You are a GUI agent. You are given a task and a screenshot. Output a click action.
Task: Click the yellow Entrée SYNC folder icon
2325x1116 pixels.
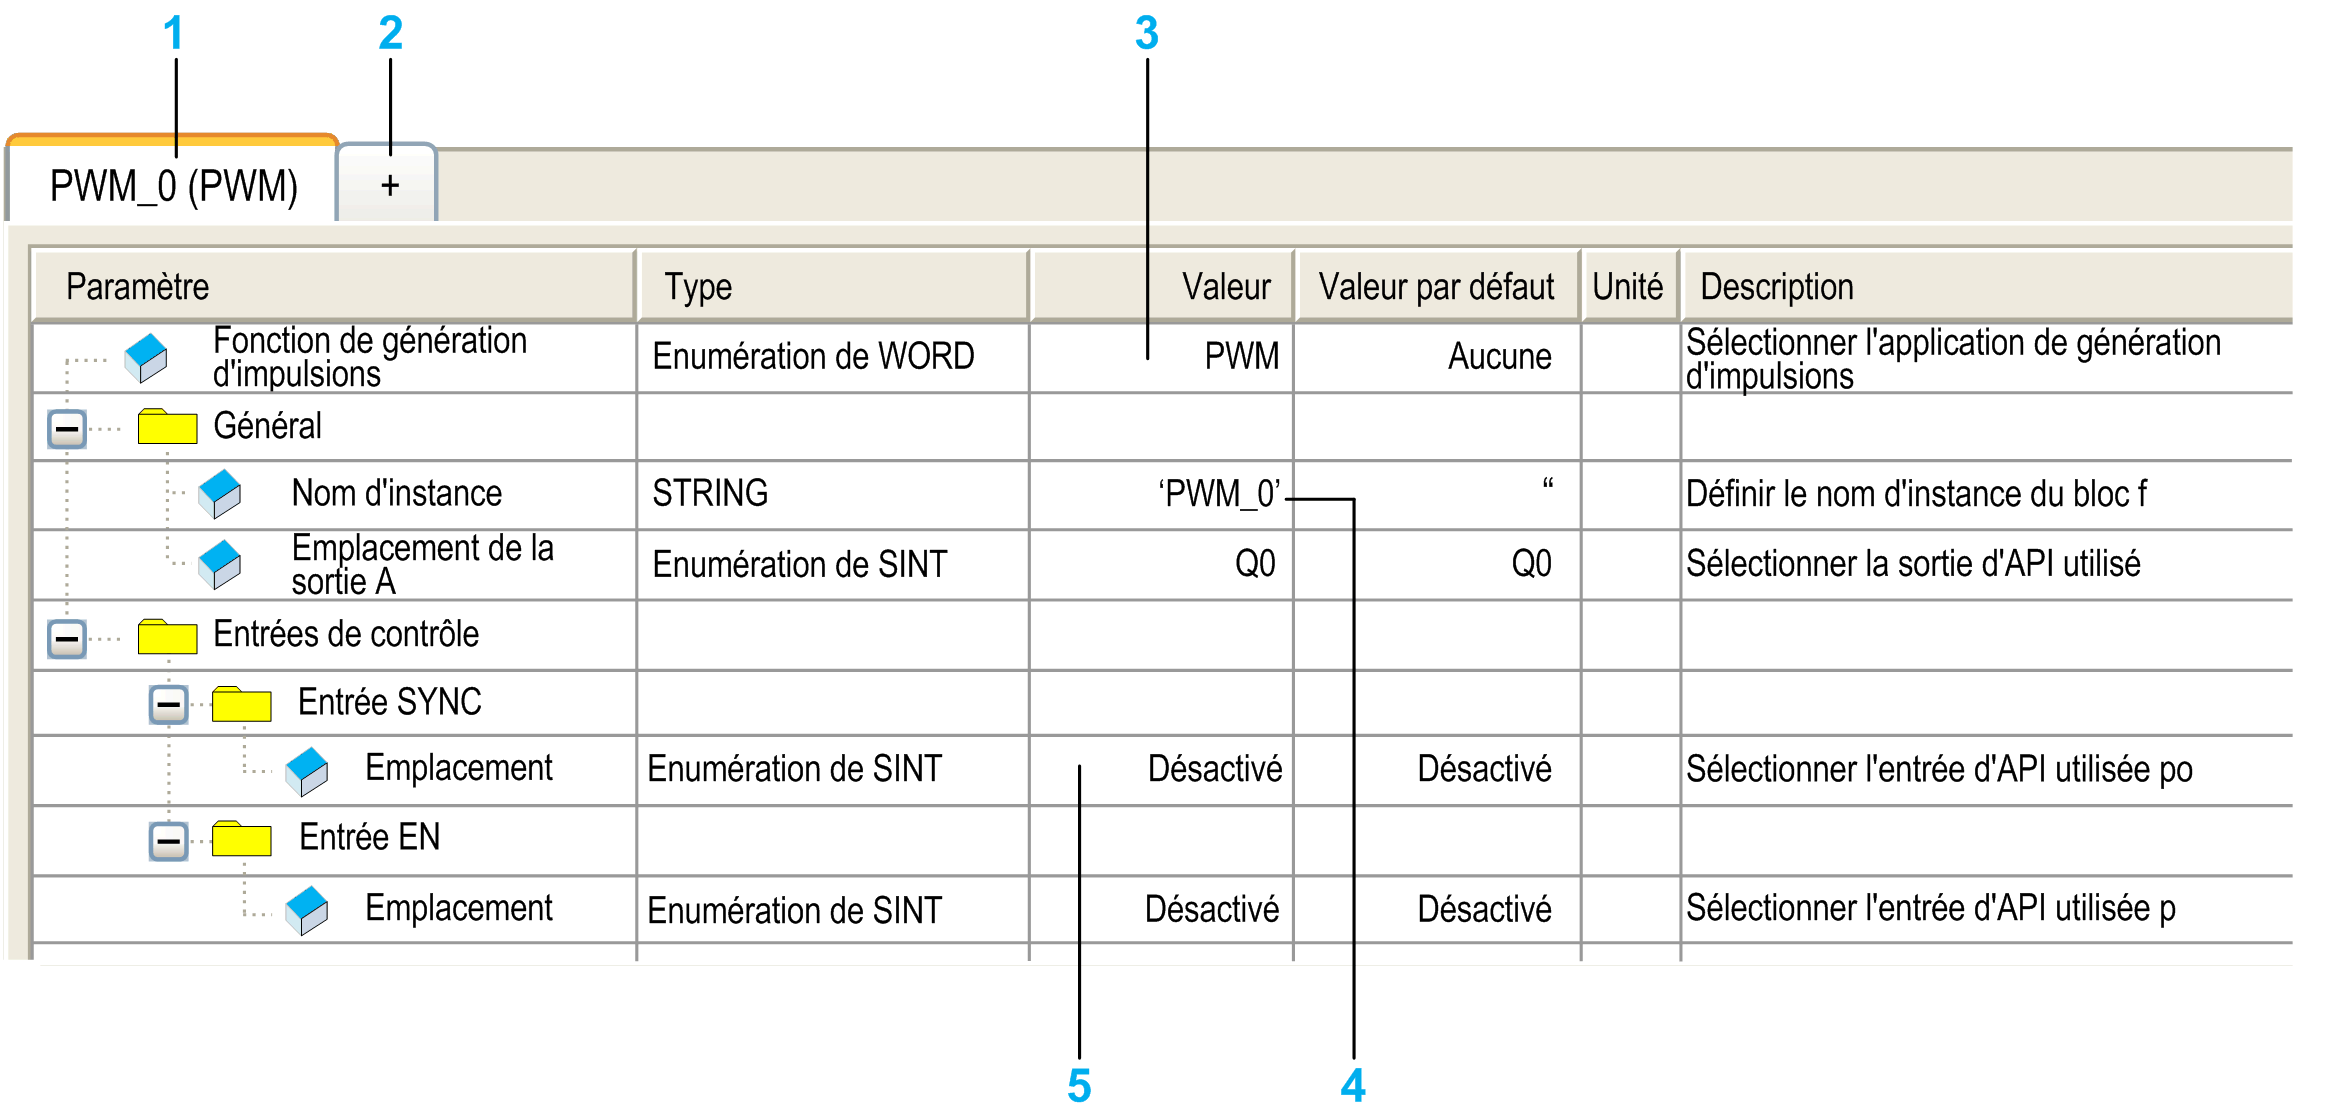242,704
